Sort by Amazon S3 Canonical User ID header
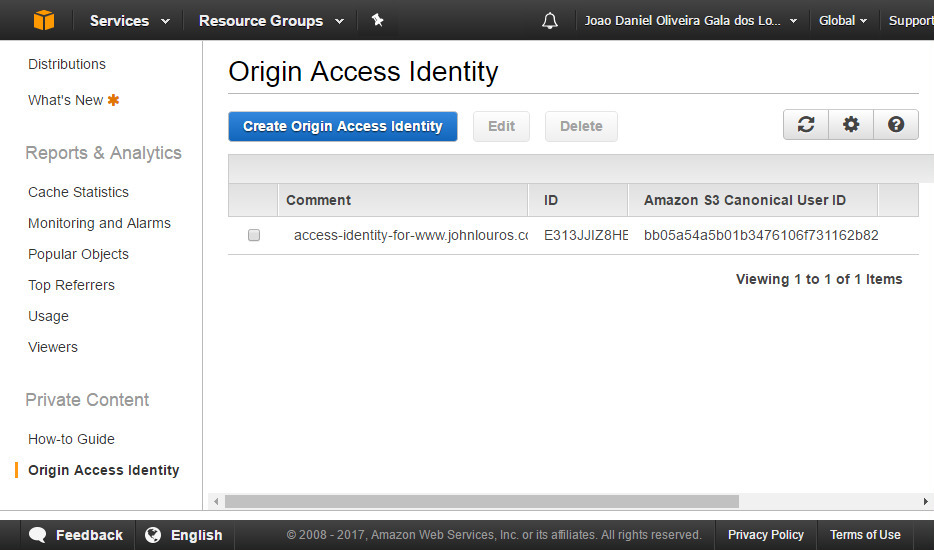934x550 pixels. pyautogui.click(x=753, y=200)
